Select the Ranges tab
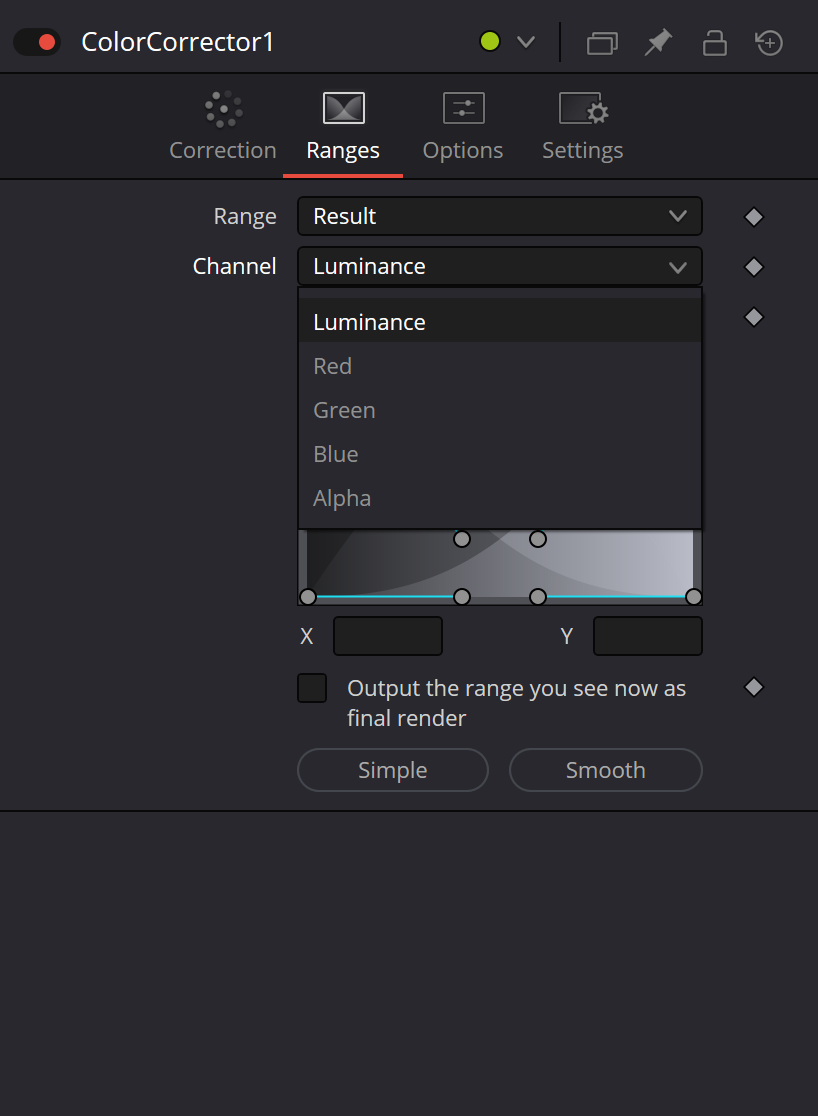The image size is (818, 1116). pos(343,127)
